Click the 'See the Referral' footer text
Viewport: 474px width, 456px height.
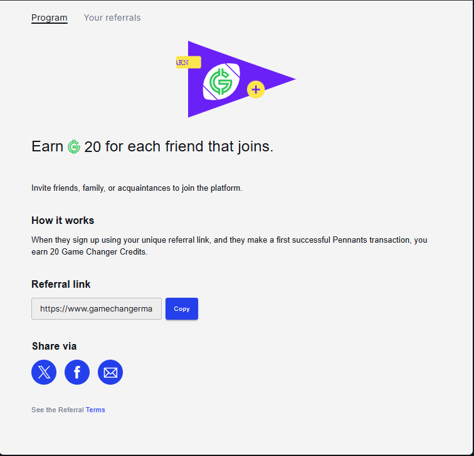pyautogui.click(x=57, y=410)
